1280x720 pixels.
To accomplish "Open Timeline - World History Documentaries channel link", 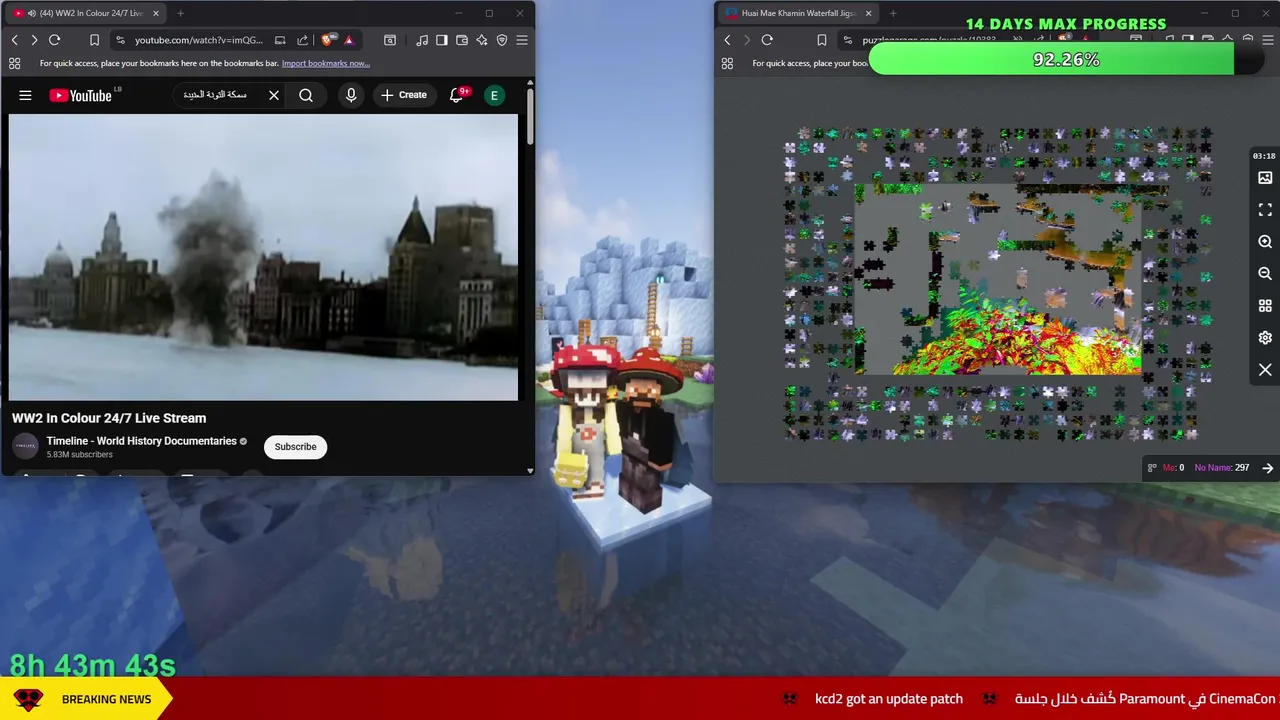I will point(141,441).
